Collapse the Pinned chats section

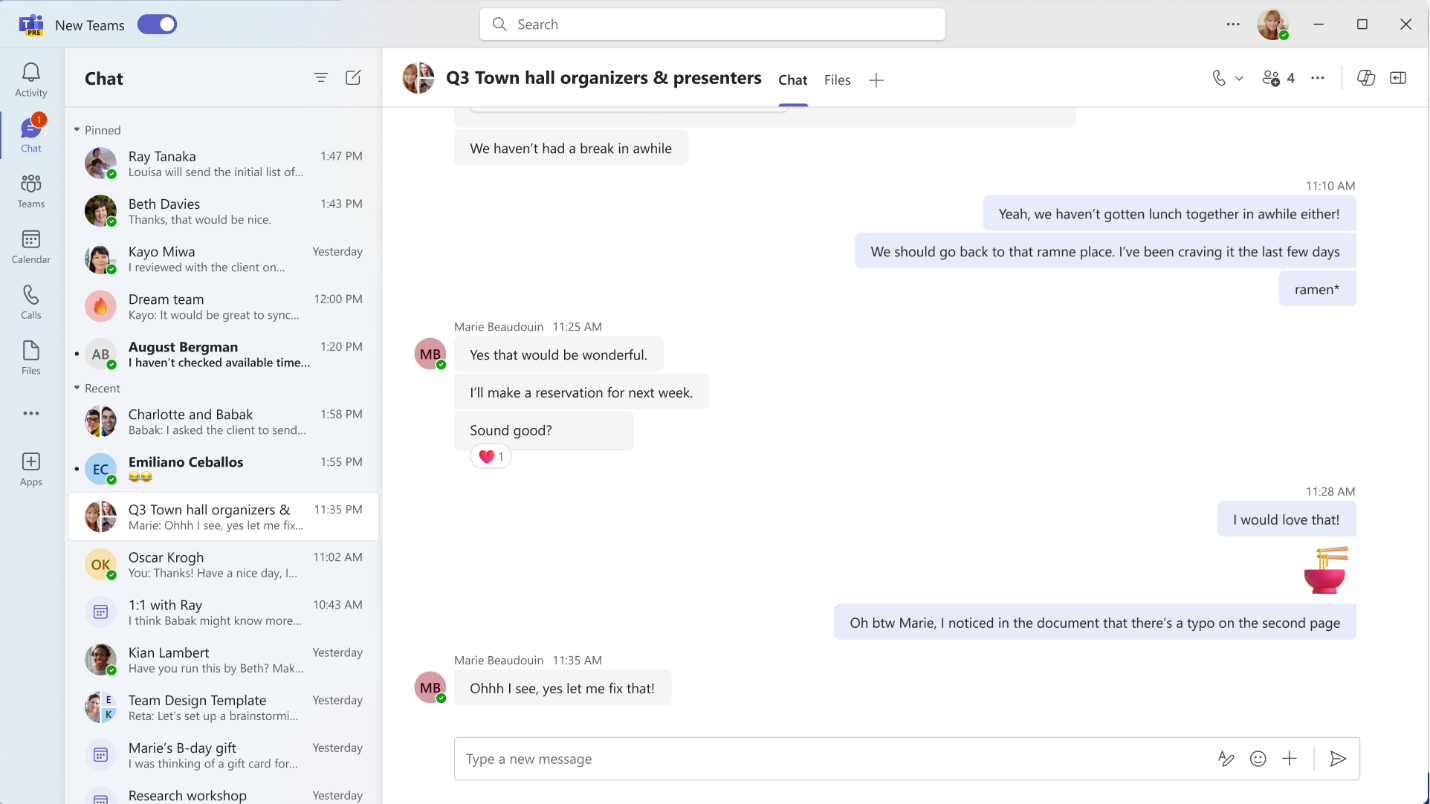tap(77, 130)
